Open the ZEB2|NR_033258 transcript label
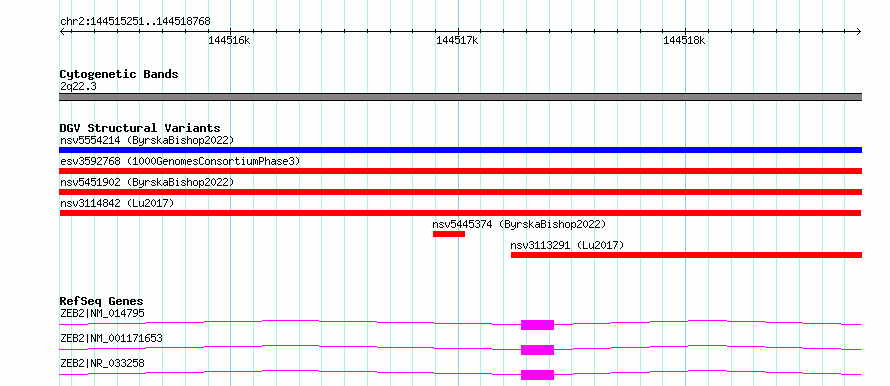This screenshot has width=890, height=386. [x=102, y=363]
